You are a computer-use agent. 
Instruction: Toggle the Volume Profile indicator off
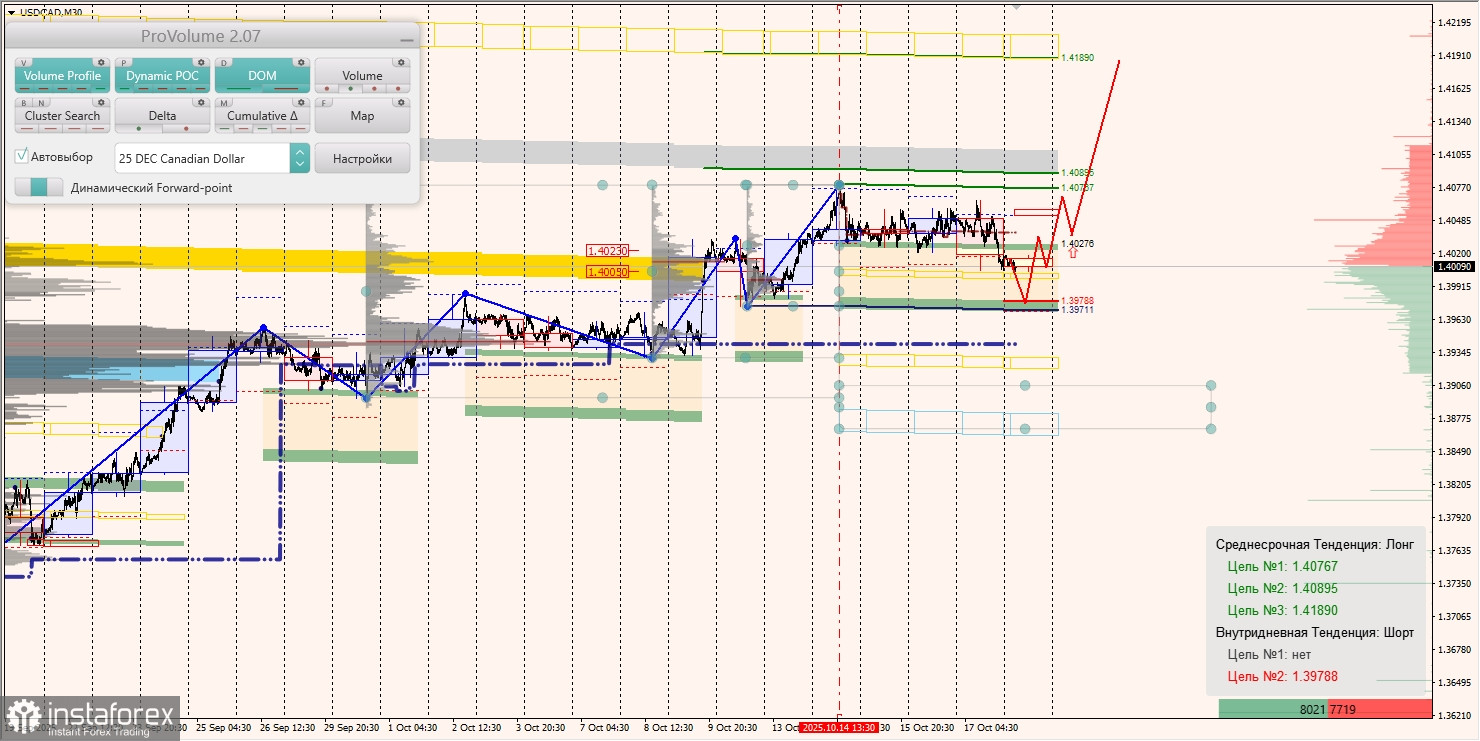(x=62, y=76)
